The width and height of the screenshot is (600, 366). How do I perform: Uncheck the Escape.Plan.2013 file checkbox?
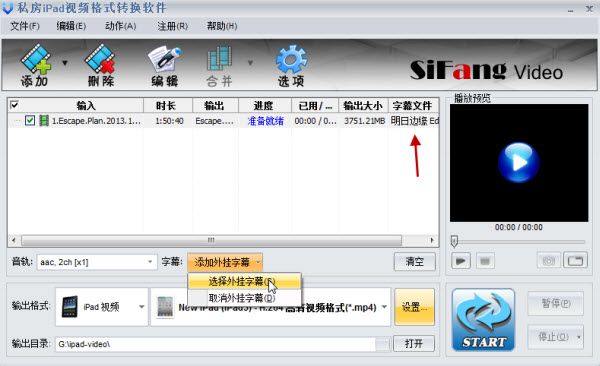point(30,121)
